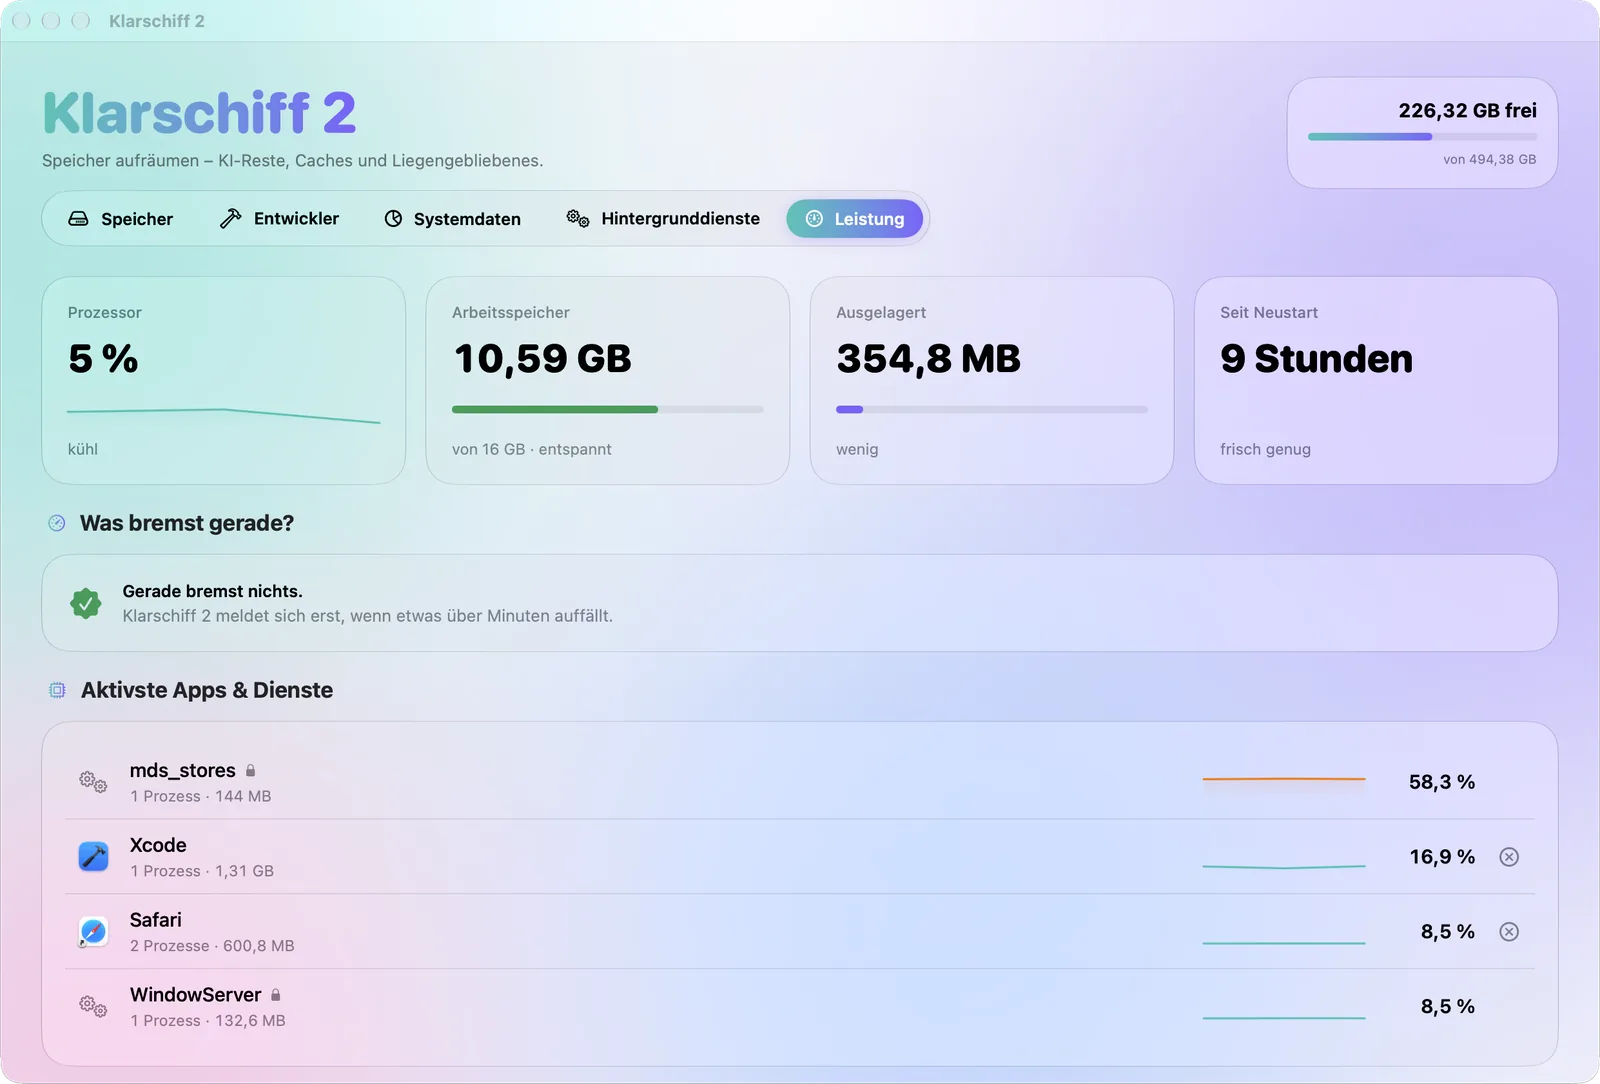This screenshot has height=1084, width=1600.
Task: Click the gauge icon by Was bremst gerade
Action: point(57,523)
